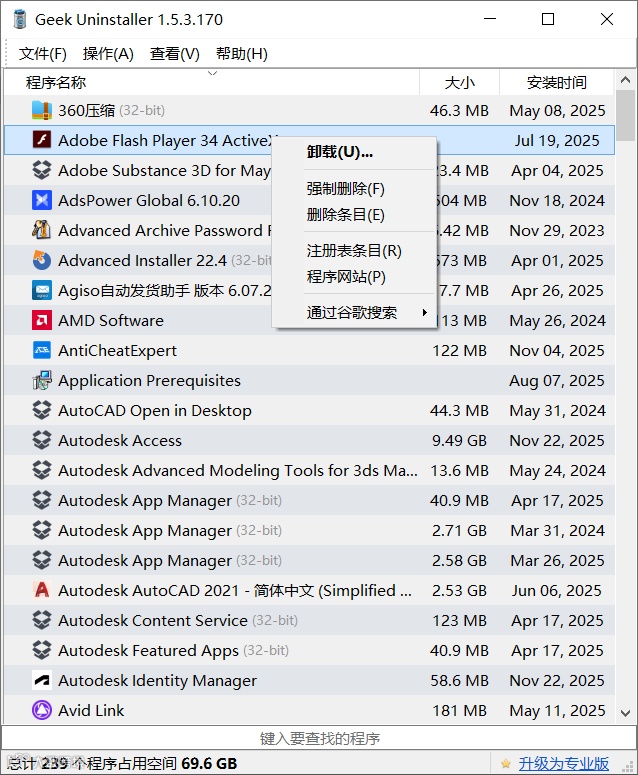Click the AutoCAD Open in Desktop icon

[x=42, y=410]
